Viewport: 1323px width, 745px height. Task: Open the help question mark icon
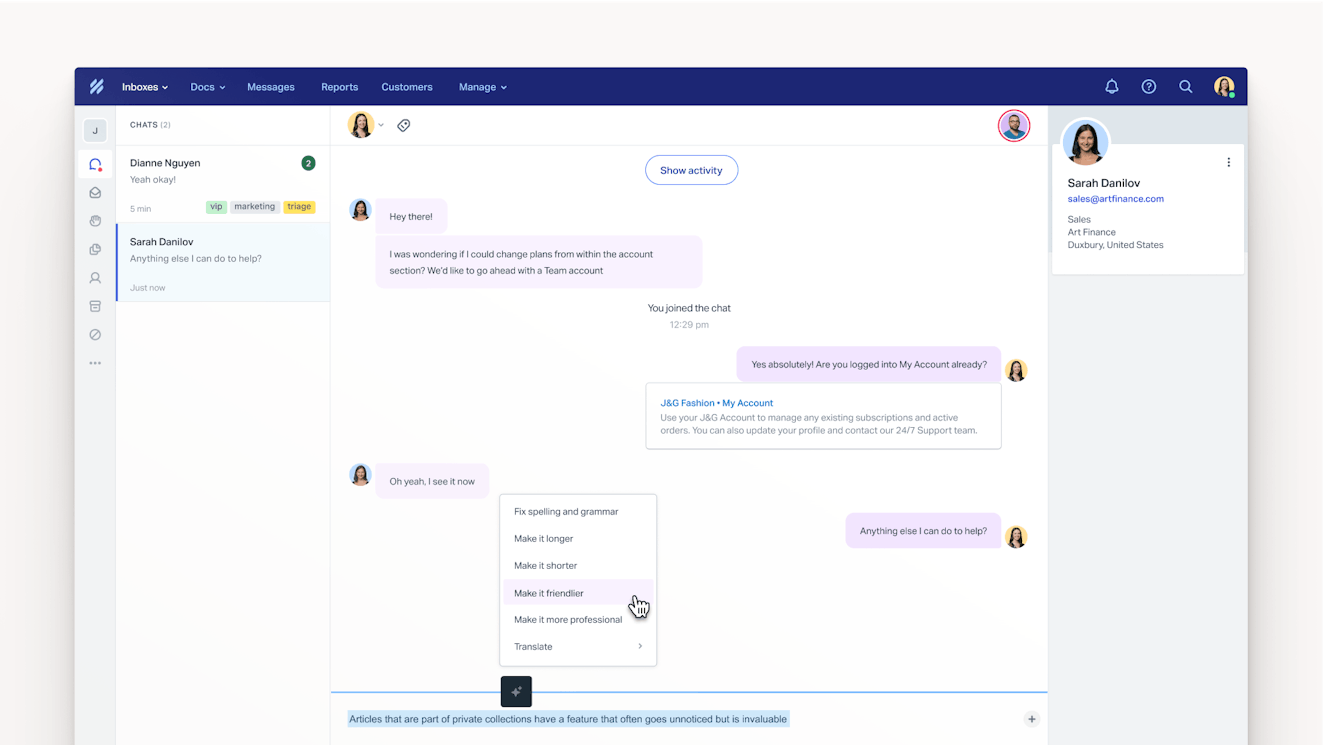point(1148,87)
